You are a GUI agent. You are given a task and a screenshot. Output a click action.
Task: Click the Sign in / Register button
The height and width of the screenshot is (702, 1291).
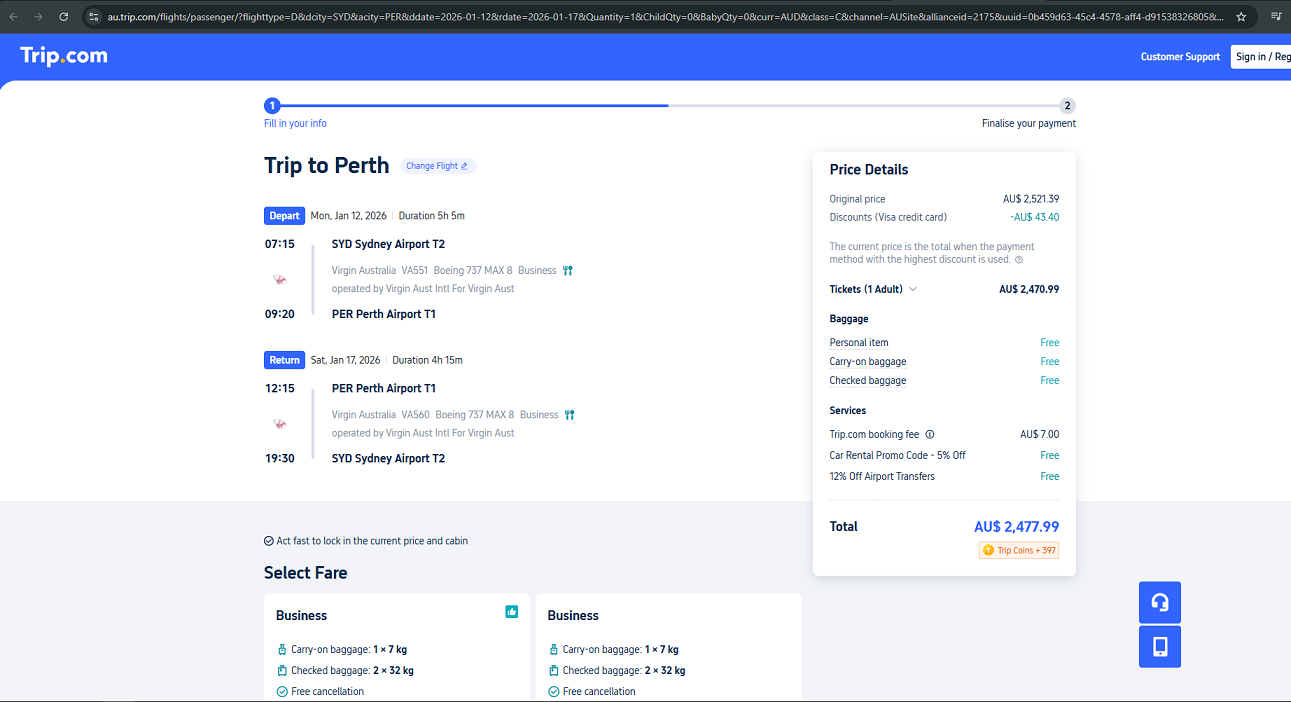(x=1262, y=57)
